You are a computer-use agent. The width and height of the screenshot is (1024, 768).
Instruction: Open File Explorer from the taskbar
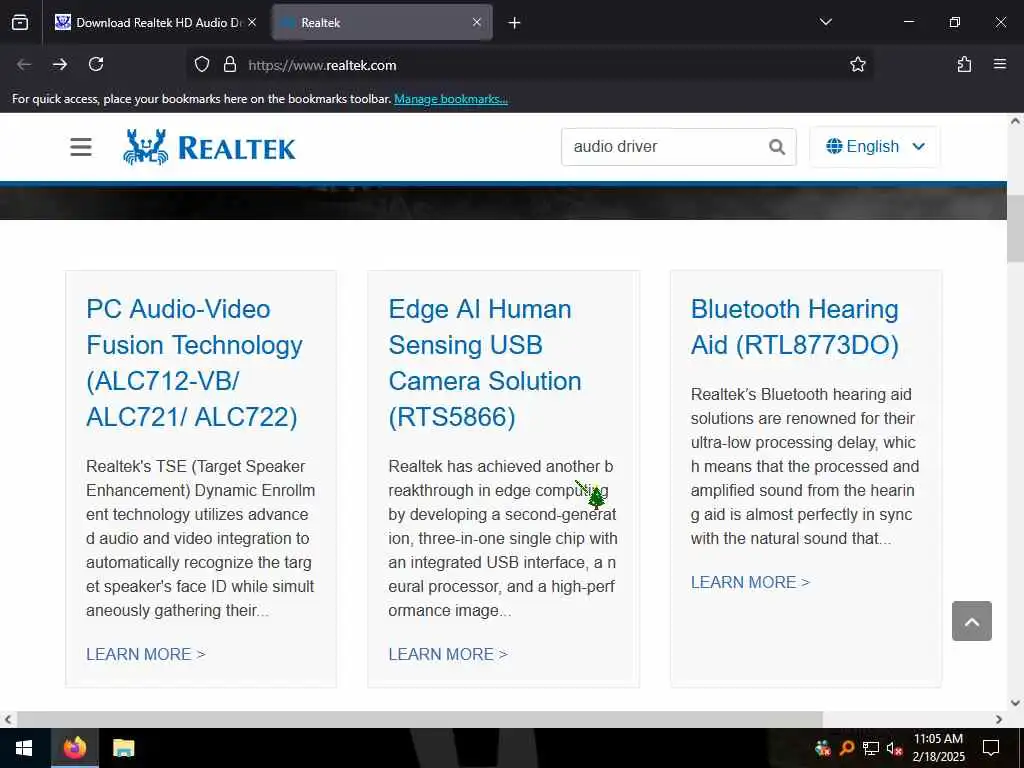tap(123, 748)
